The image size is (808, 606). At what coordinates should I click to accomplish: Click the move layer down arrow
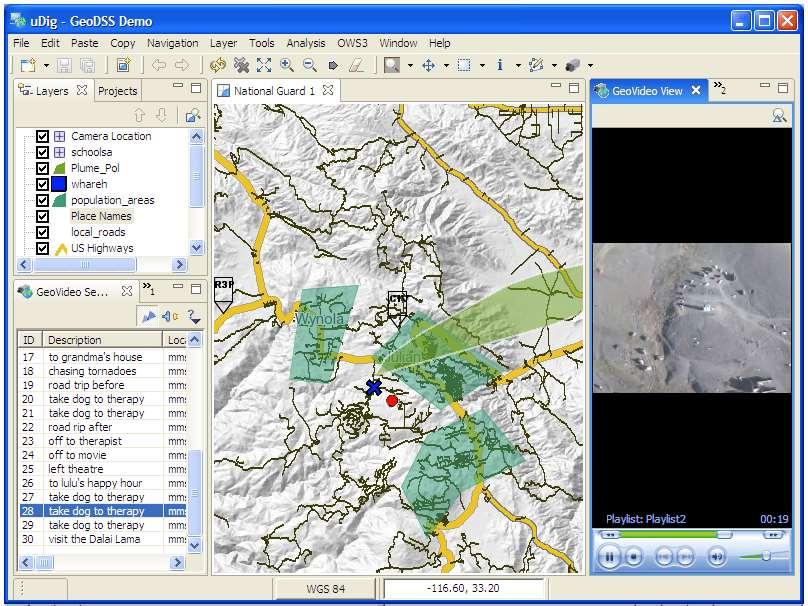pyautogui.click(x=161, y=115)
